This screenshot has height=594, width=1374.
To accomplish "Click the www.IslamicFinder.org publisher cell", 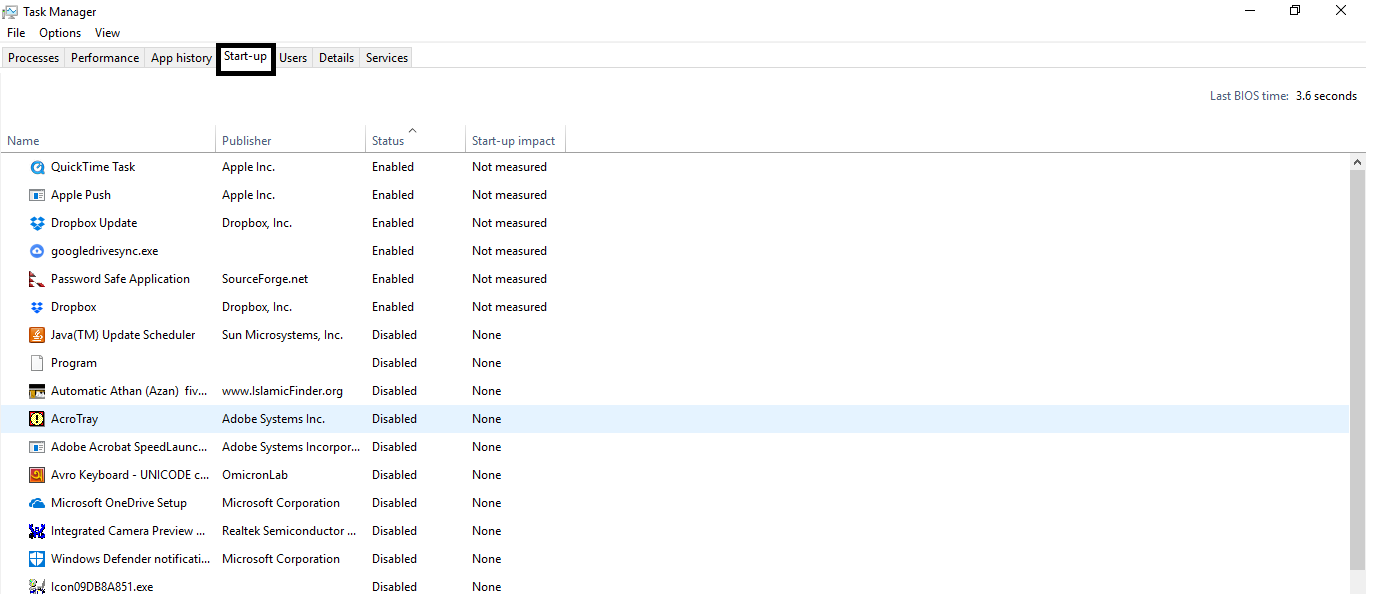I will click(x=282, y=391).
